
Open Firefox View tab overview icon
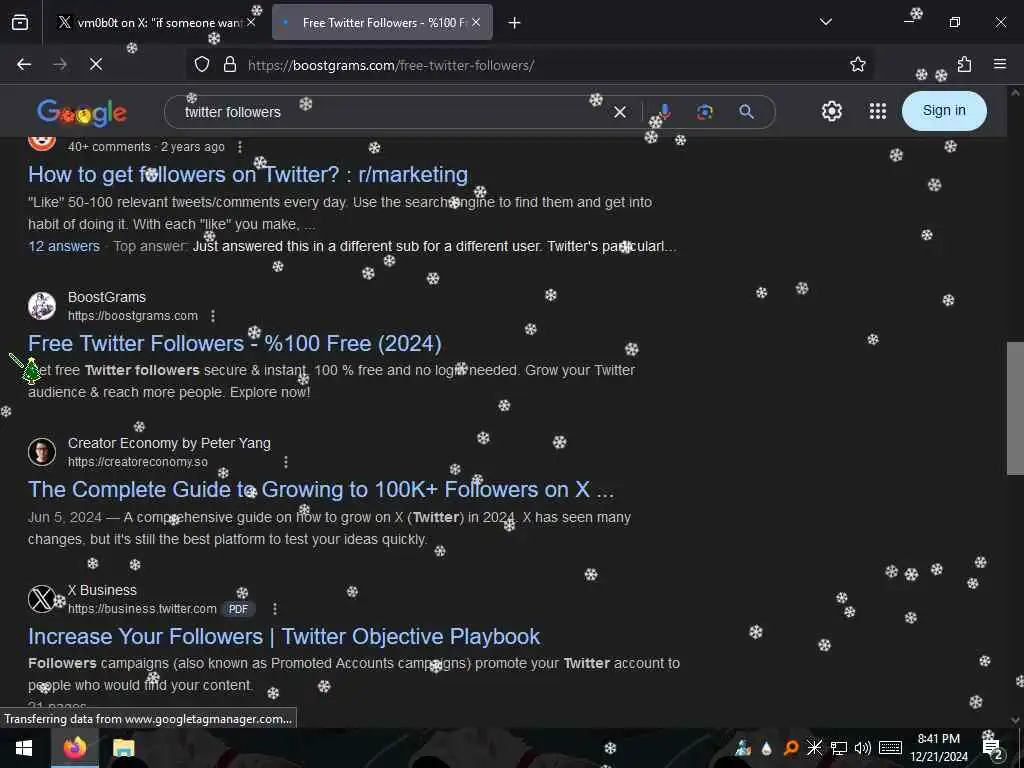[20, 22]
